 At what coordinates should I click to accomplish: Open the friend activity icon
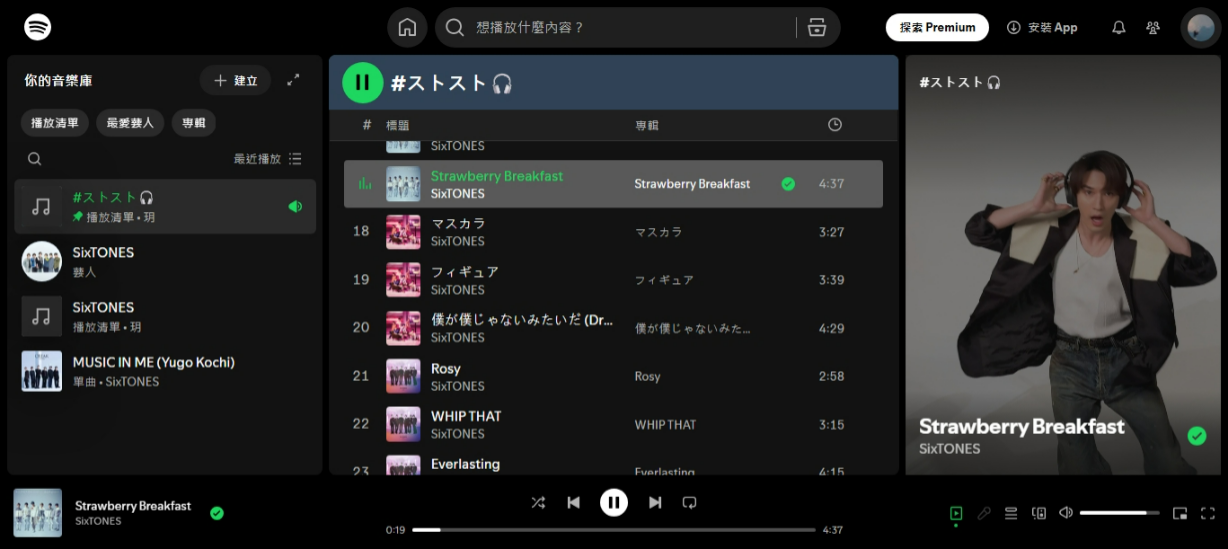1153,28
